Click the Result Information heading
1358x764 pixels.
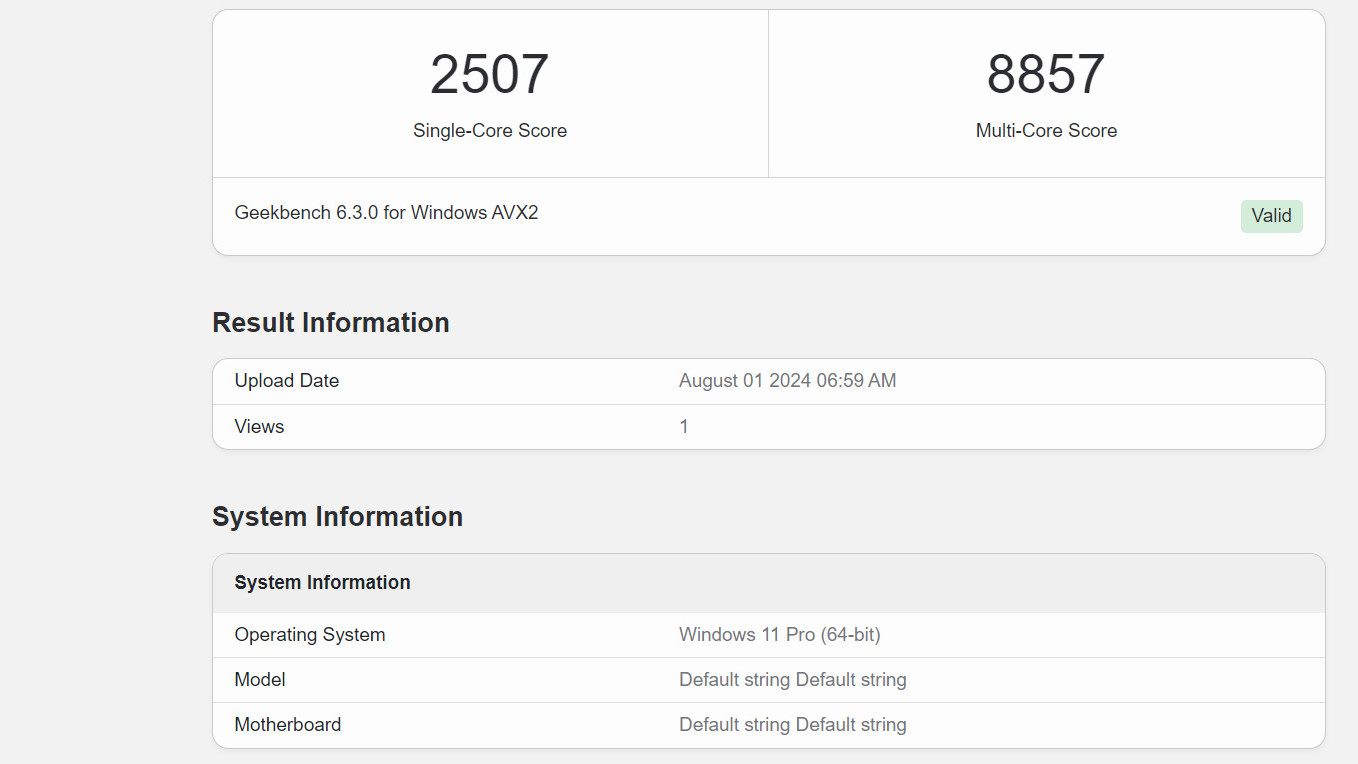[330, 323]
